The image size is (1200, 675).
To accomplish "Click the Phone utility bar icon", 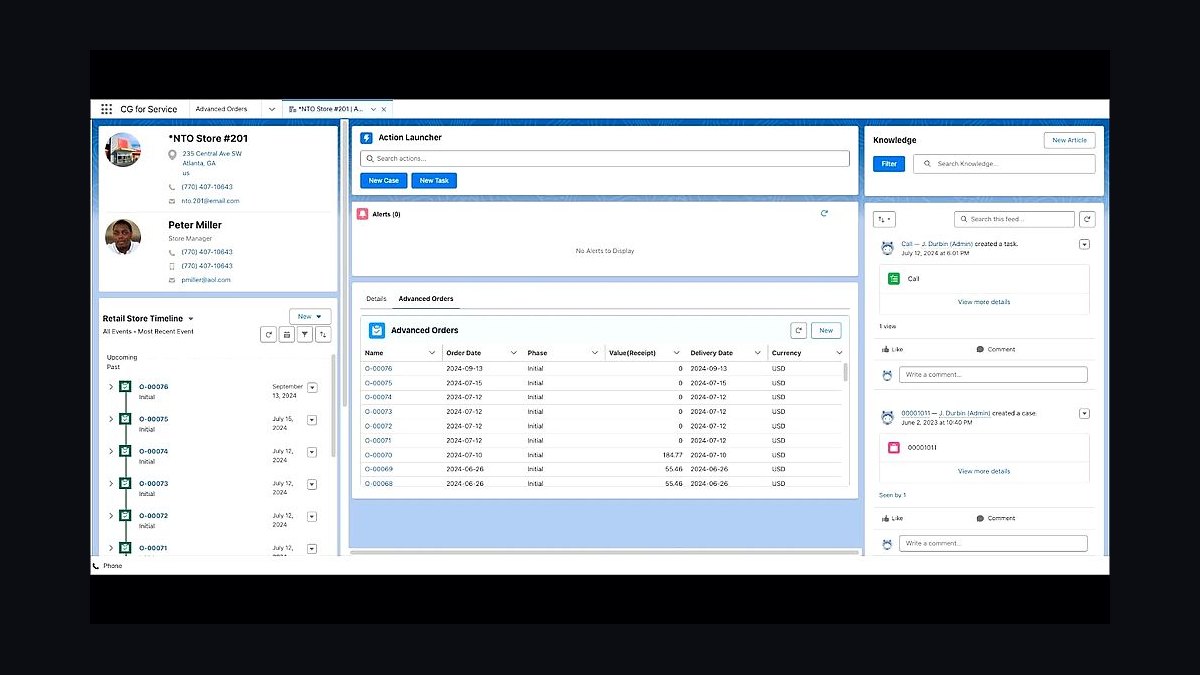I will tap(96, 566).
